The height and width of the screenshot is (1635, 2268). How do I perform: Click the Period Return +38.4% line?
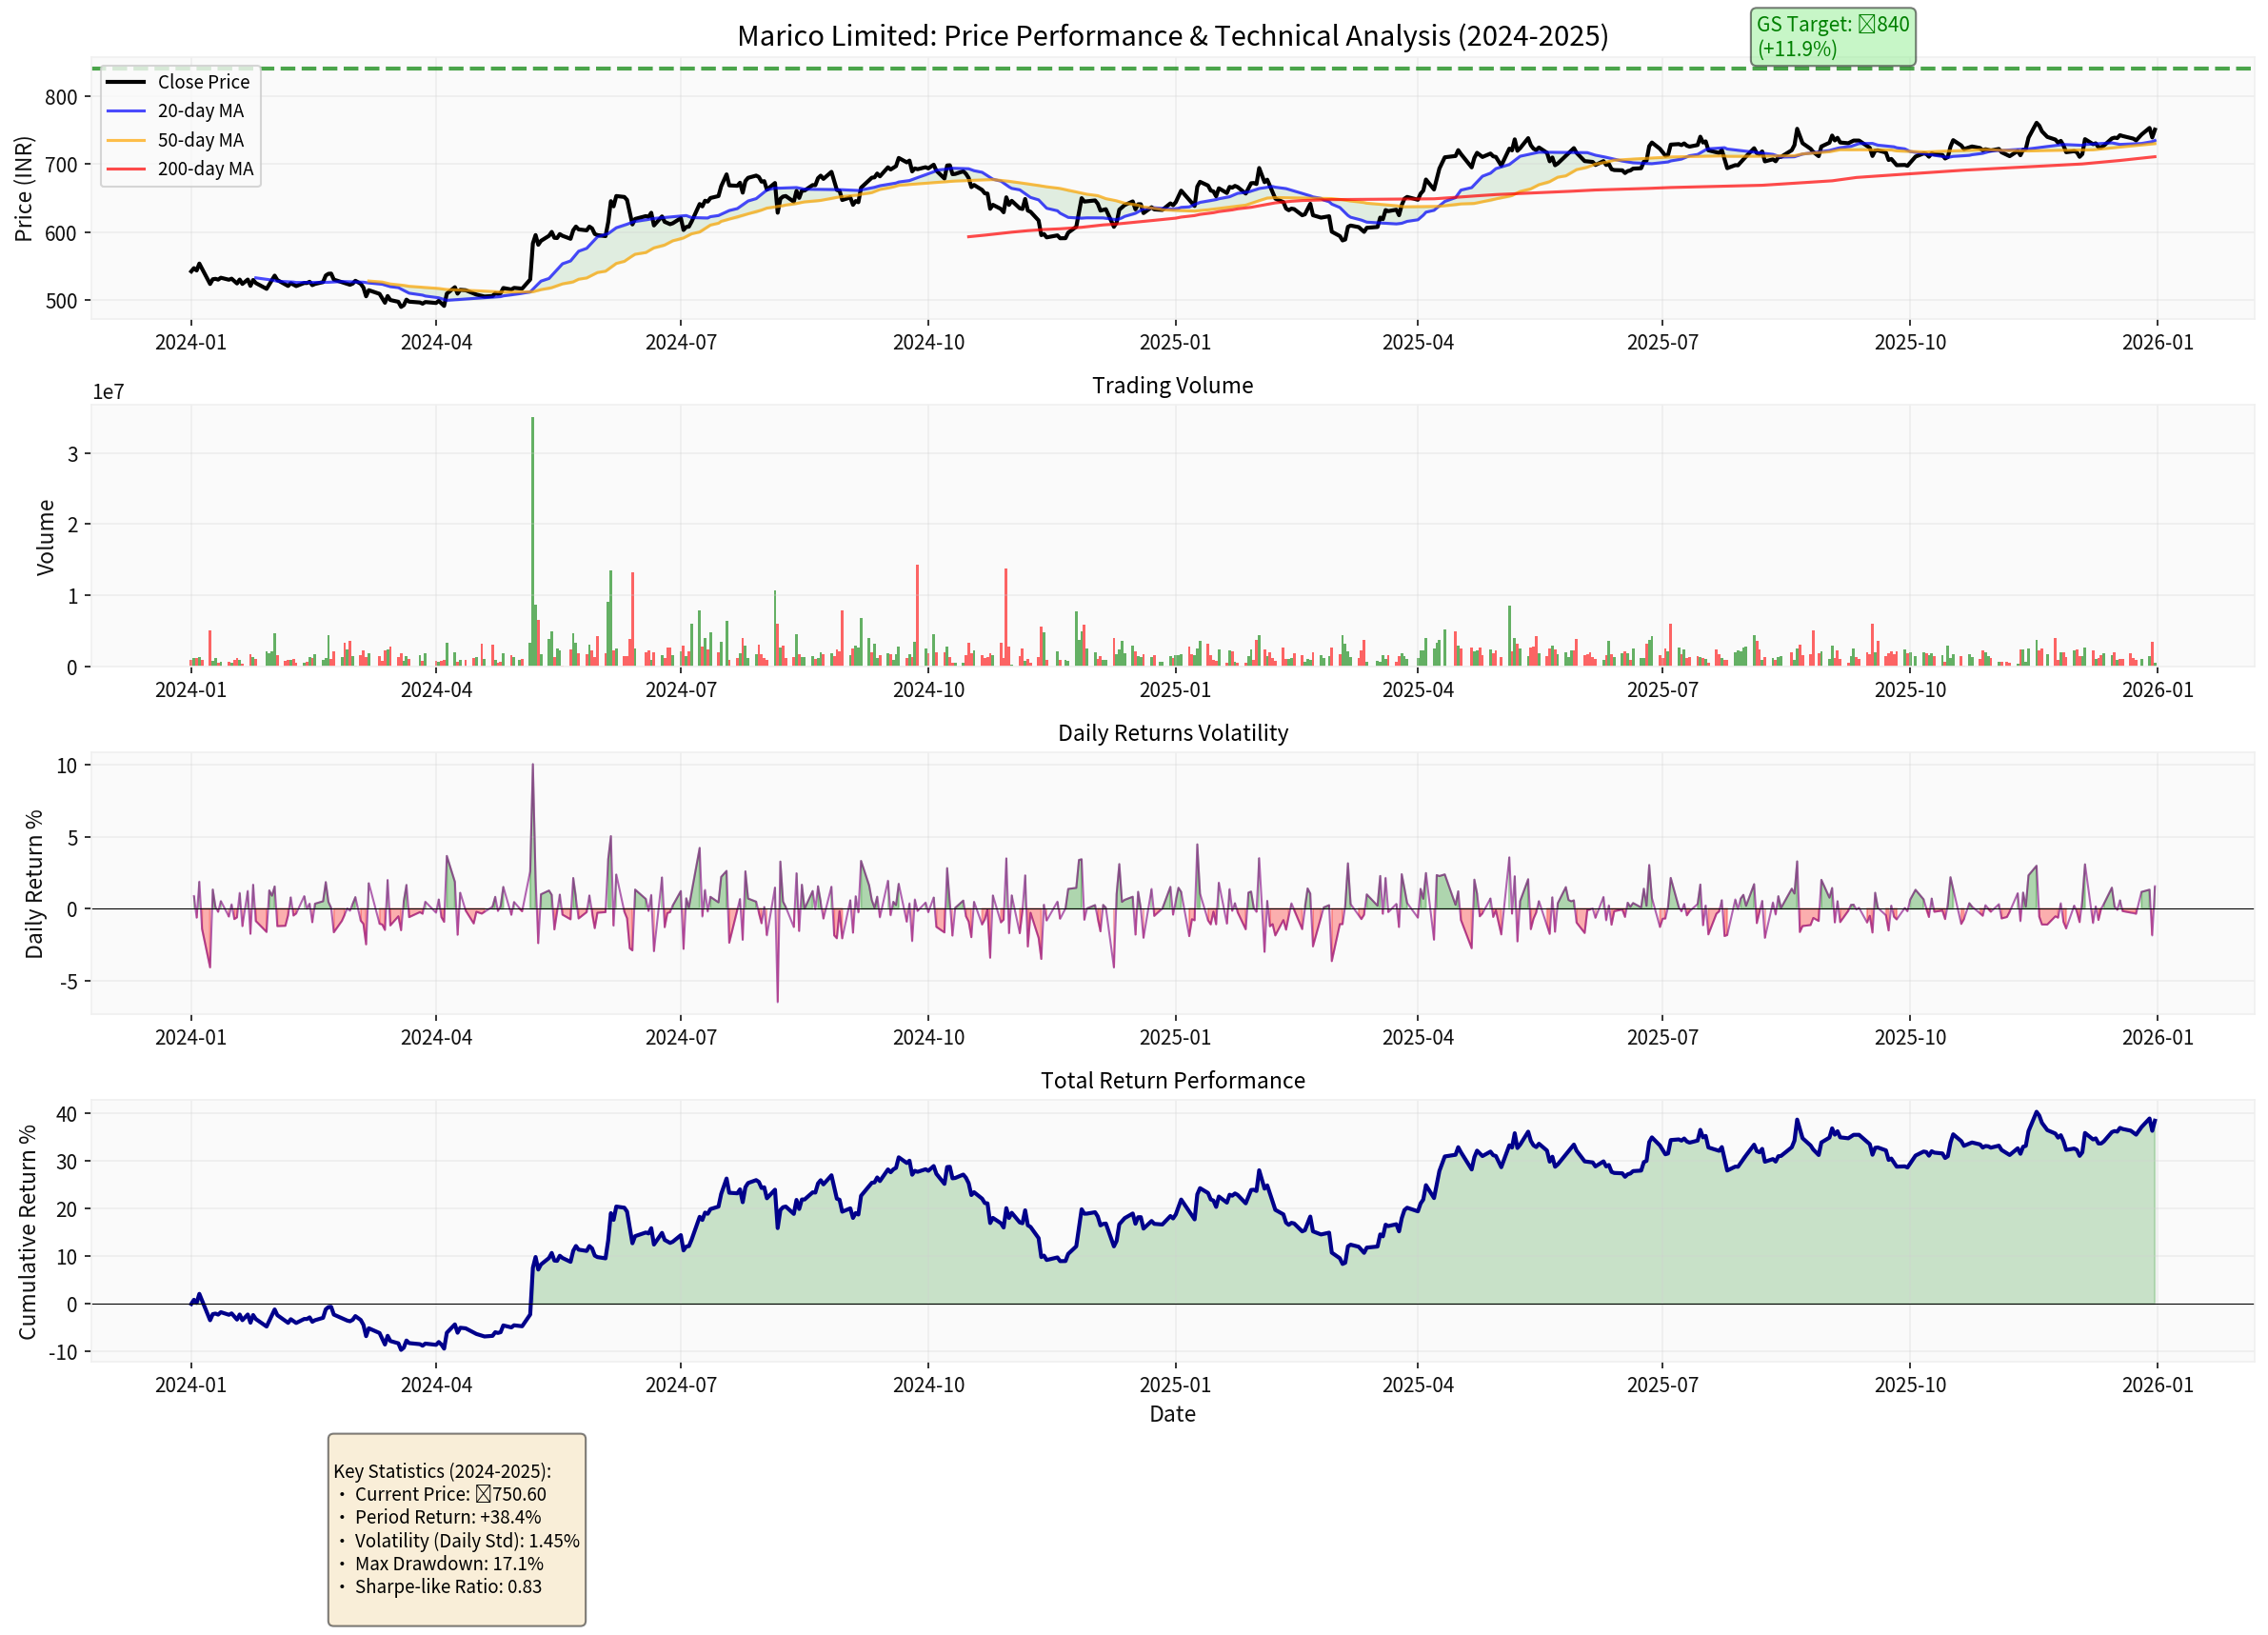447,1517
